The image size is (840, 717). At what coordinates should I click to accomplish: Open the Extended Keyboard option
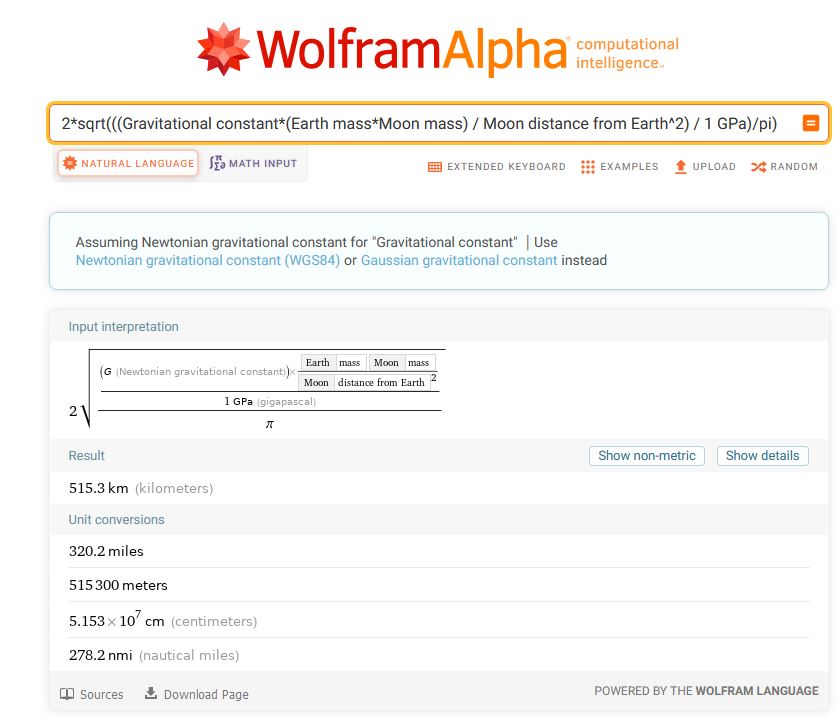pos(506,167)
